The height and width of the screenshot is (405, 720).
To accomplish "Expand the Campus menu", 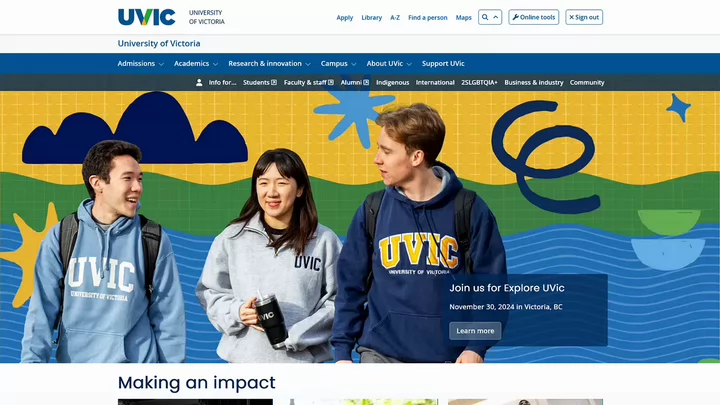I will [x=338, y=63].
